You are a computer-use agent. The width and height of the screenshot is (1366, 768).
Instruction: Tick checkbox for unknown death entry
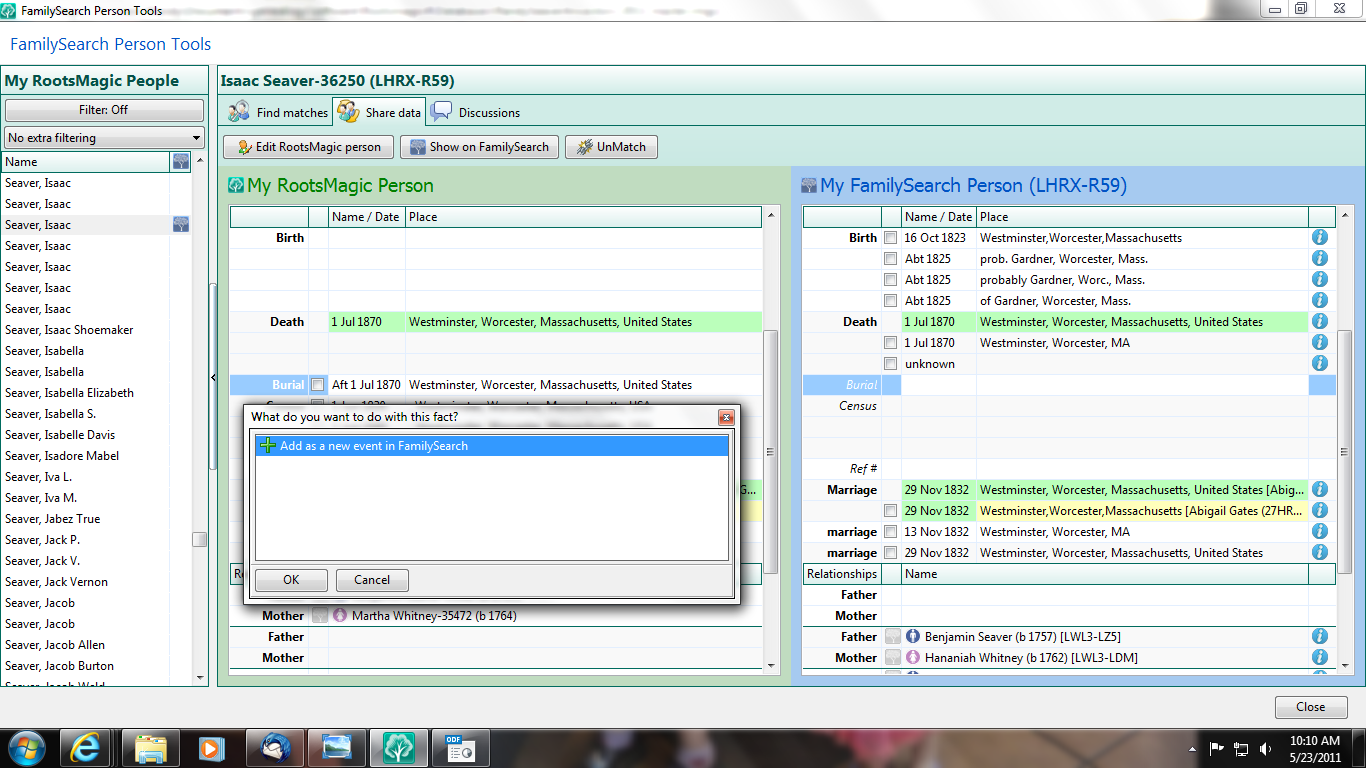(890, 364)
